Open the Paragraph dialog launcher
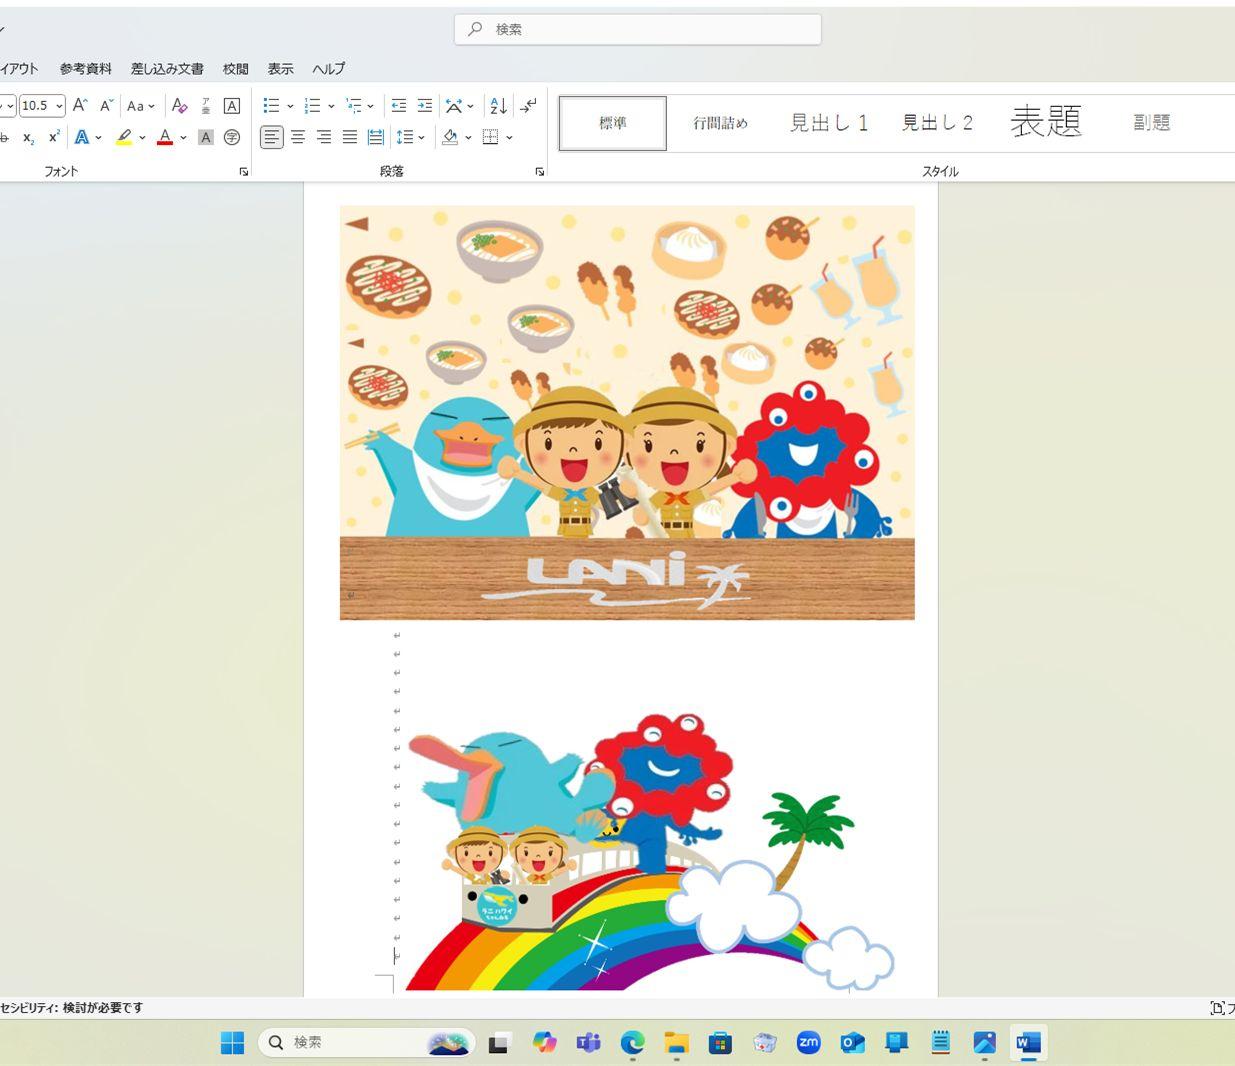 (x=540, y=172)
